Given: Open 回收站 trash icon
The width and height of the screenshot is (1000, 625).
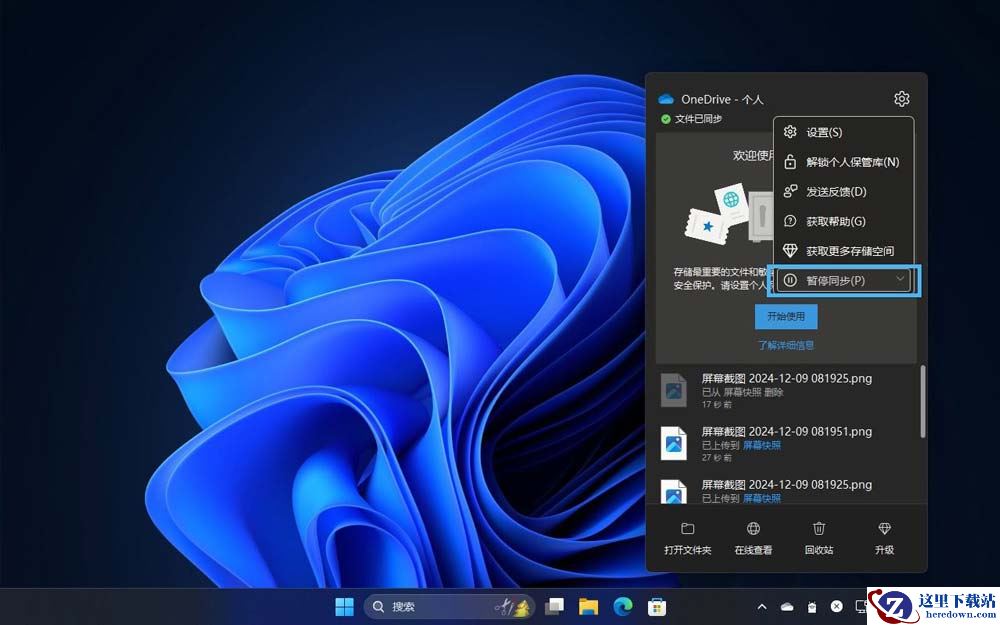Looking at the screenshot, I should (819, 529).
